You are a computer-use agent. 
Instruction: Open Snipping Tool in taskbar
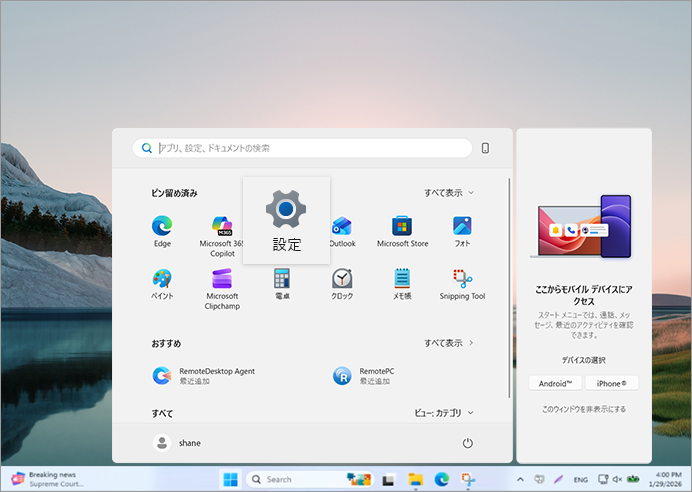coord(468,479)
